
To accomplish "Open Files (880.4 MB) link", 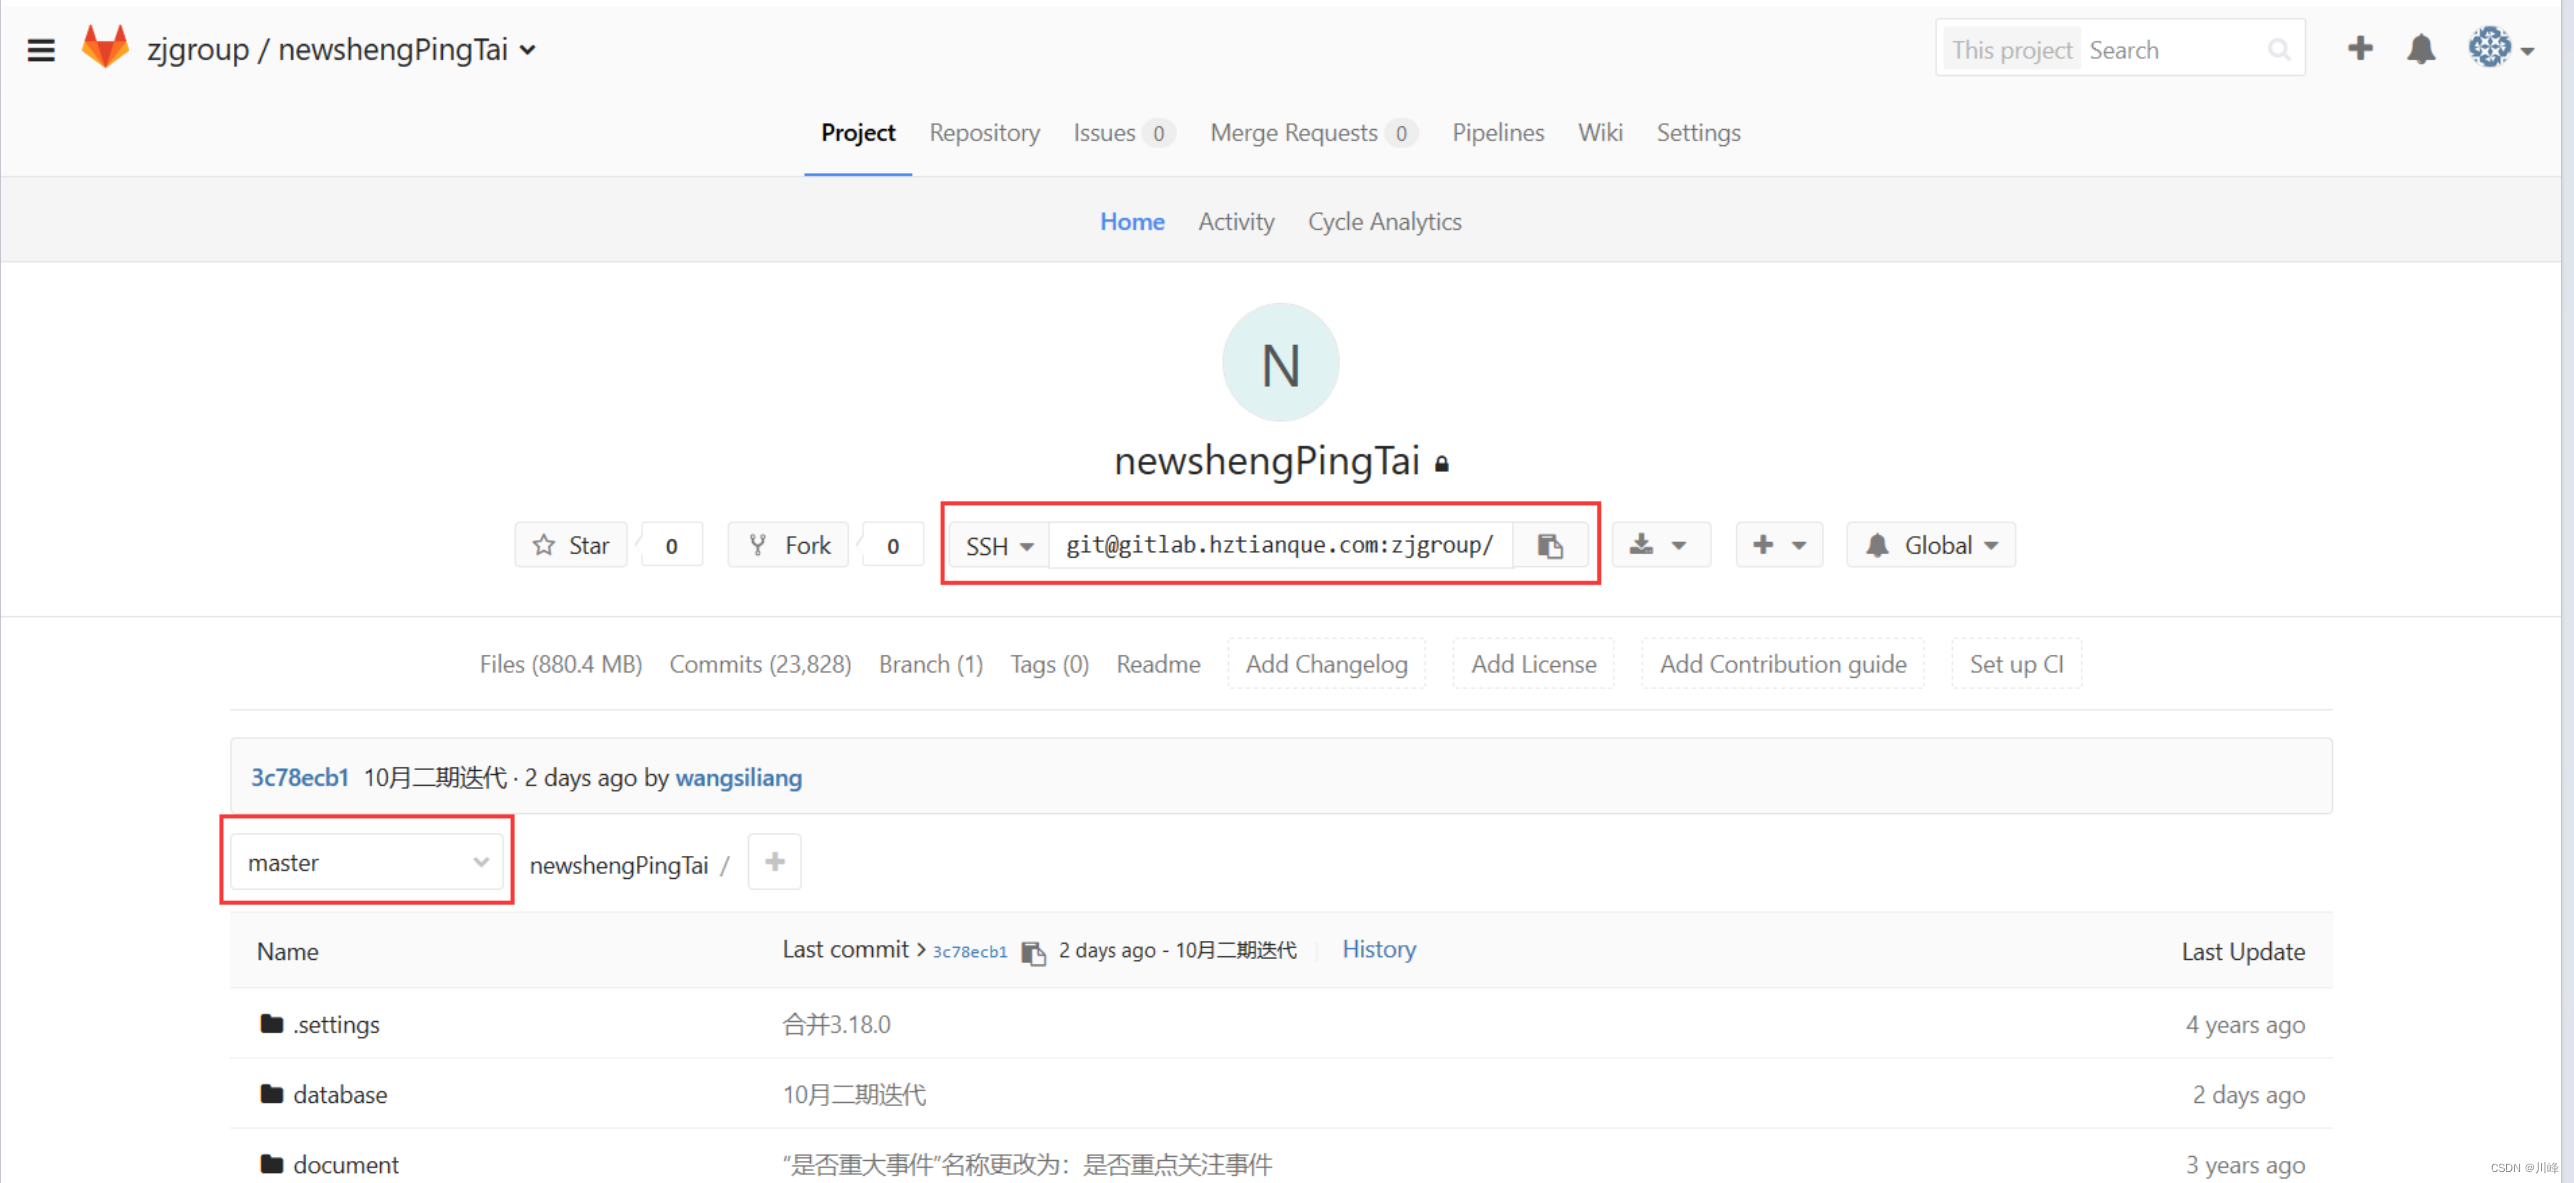I will click(x=560, y=664).
